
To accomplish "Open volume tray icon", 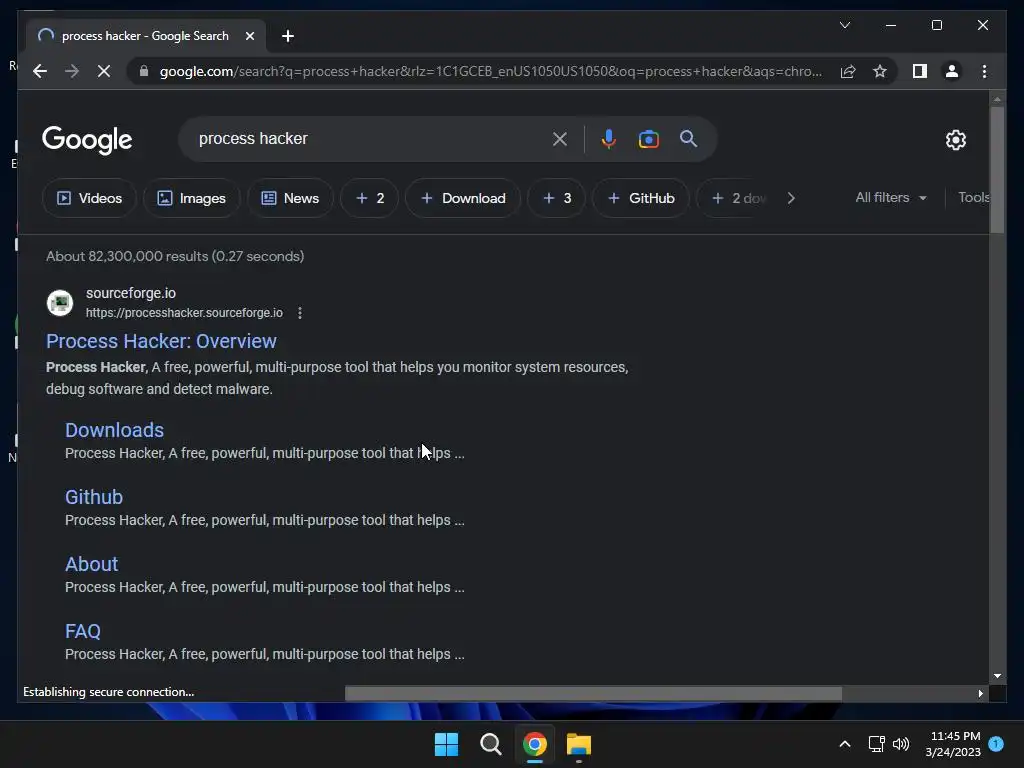I will click(901, 744).
